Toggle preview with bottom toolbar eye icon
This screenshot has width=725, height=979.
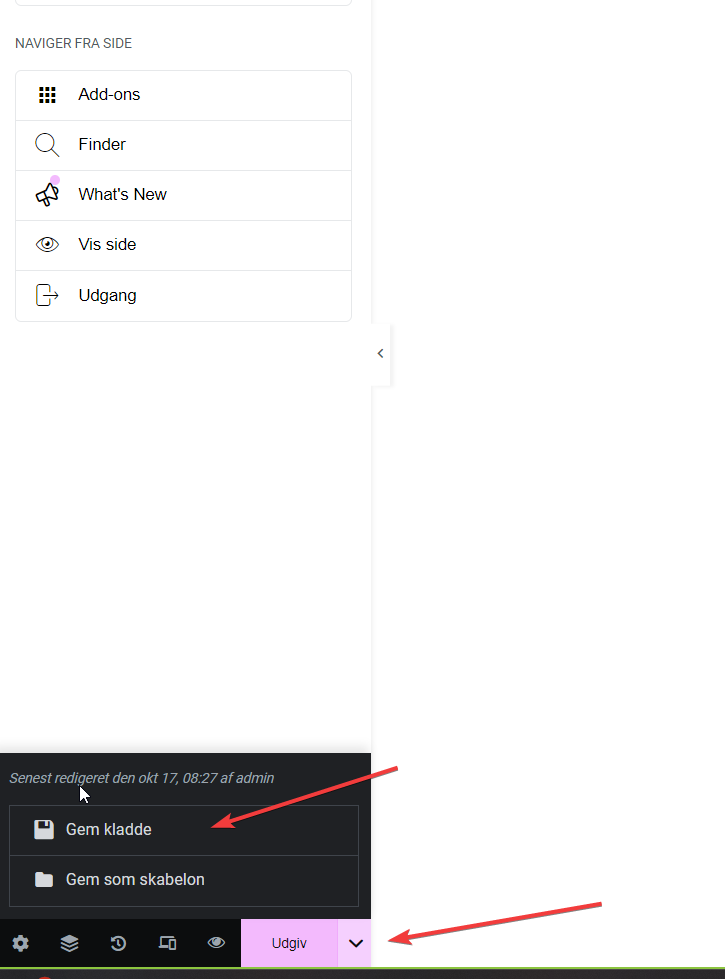[x=216, y=943]
